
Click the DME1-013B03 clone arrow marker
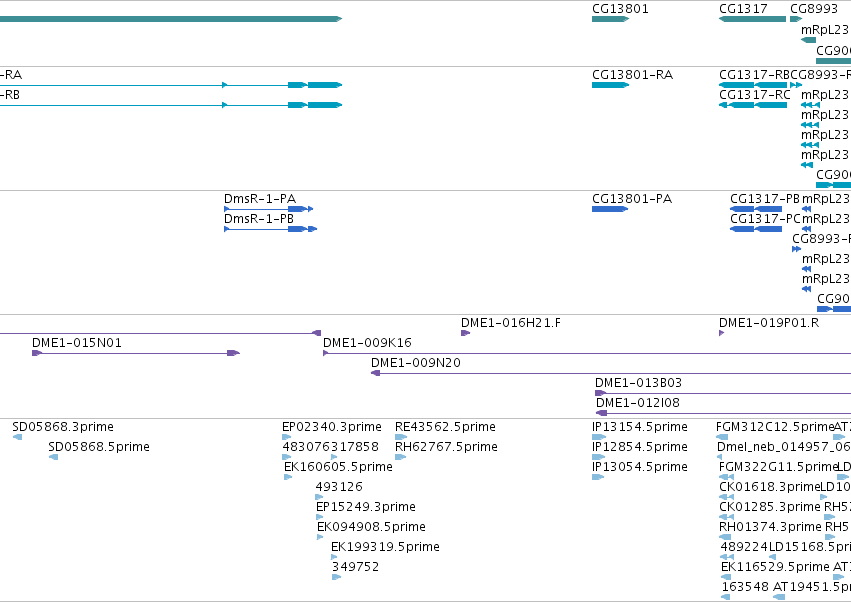600,393
